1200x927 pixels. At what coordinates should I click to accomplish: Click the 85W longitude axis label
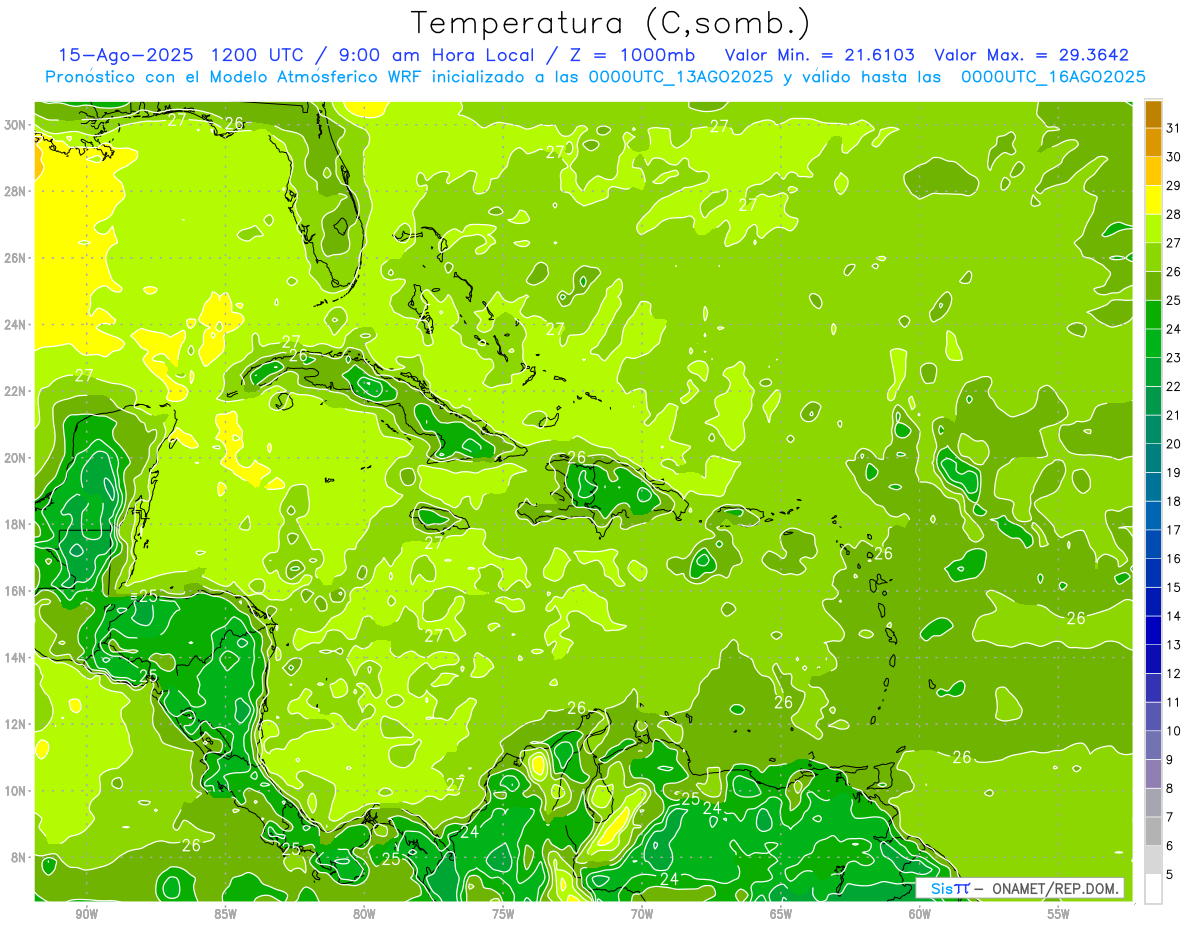click(225, 914)
